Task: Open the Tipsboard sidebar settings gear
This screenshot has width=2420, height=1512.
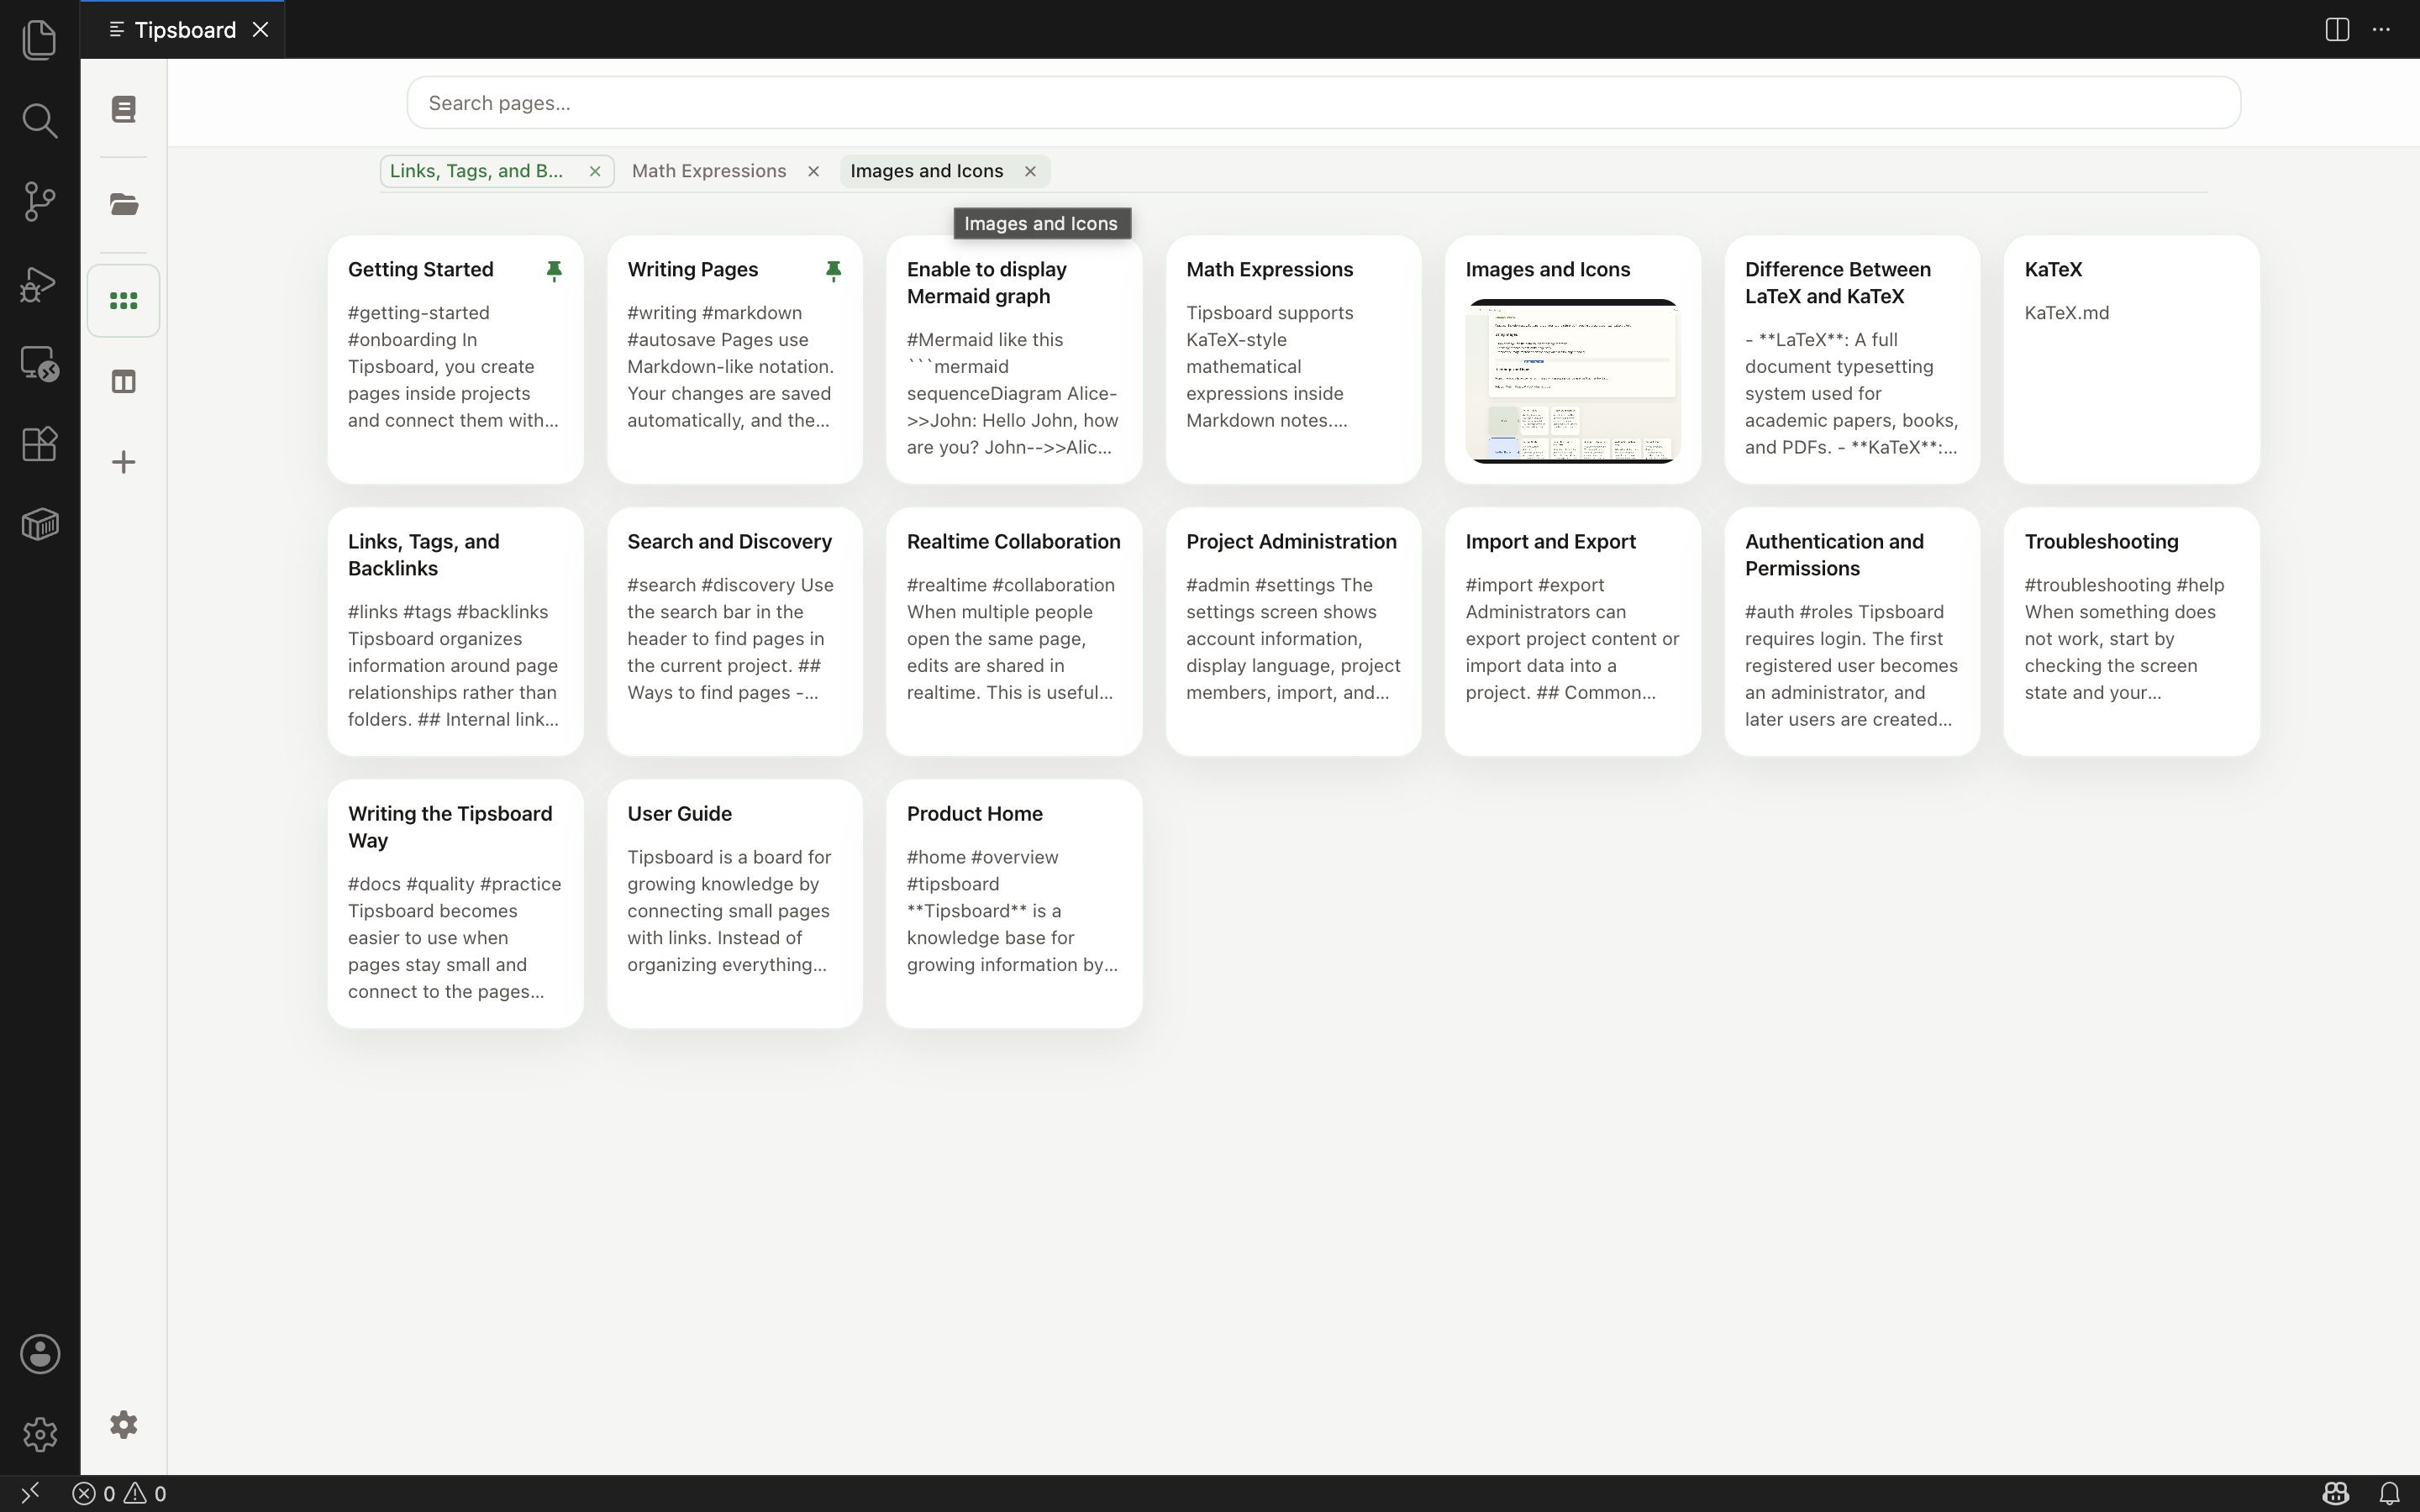Action: (124, 1425)
